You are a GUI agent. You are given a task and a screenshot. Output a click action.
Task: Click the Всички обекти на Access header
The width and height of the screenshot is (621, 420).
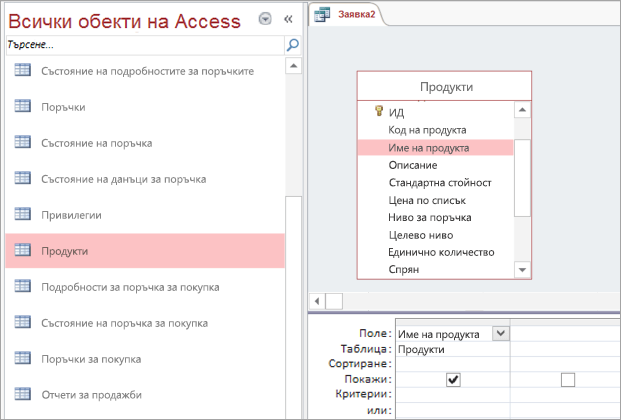pyautogui.click(x=124, y=21)
